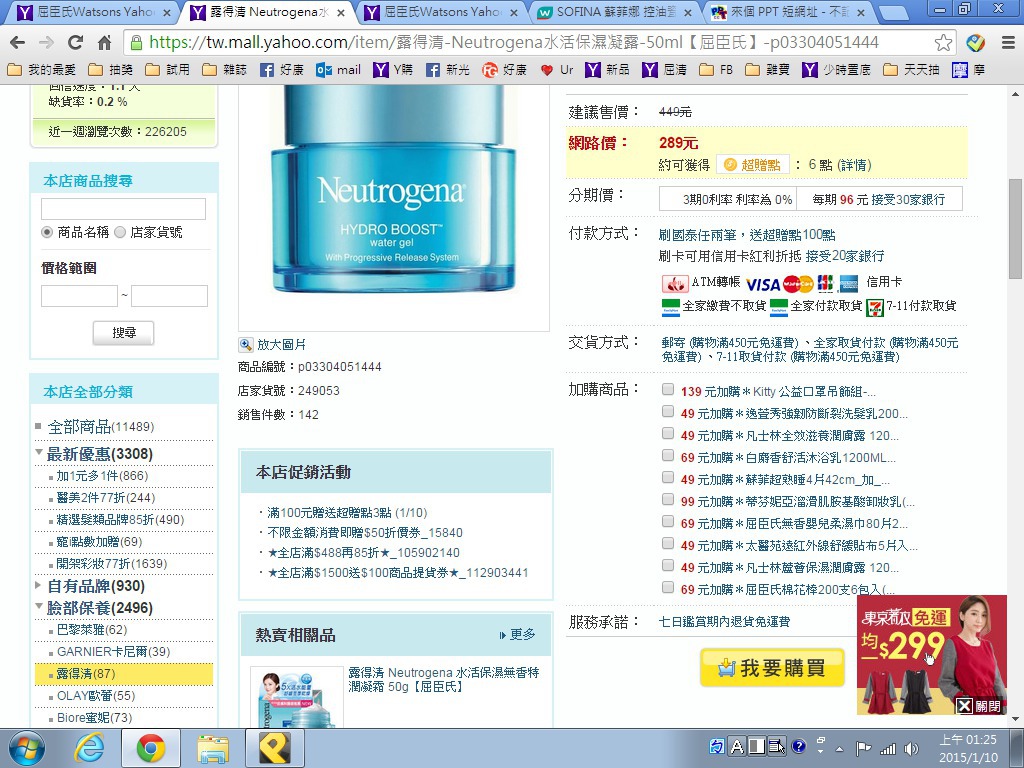Check the 99元 蒂芬妮亞卸妝乳 add-on
This screenshot has height=768, width=1024.
click(x=667, y=499)
